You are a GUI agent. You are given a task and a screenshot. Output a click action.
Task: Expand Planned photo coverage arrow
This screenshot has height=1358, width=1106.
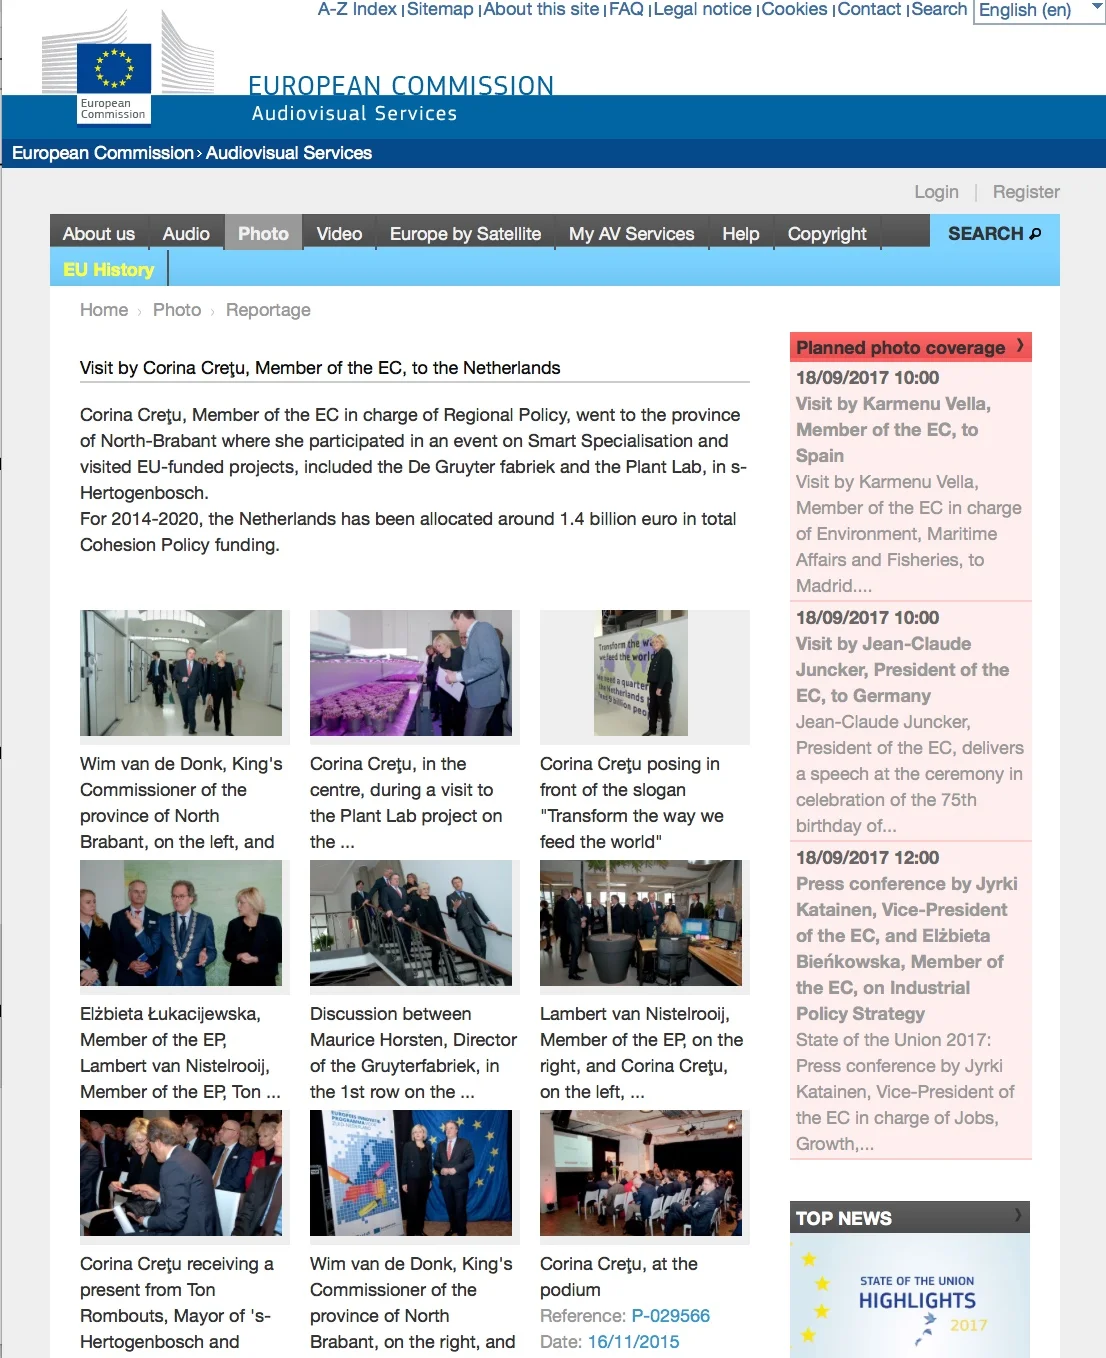tap(1020, 346)
